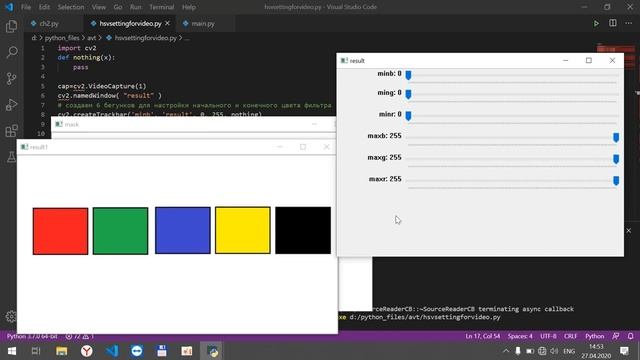Run the Python file with play icon
Screen dimensions: 640x360
596,23
